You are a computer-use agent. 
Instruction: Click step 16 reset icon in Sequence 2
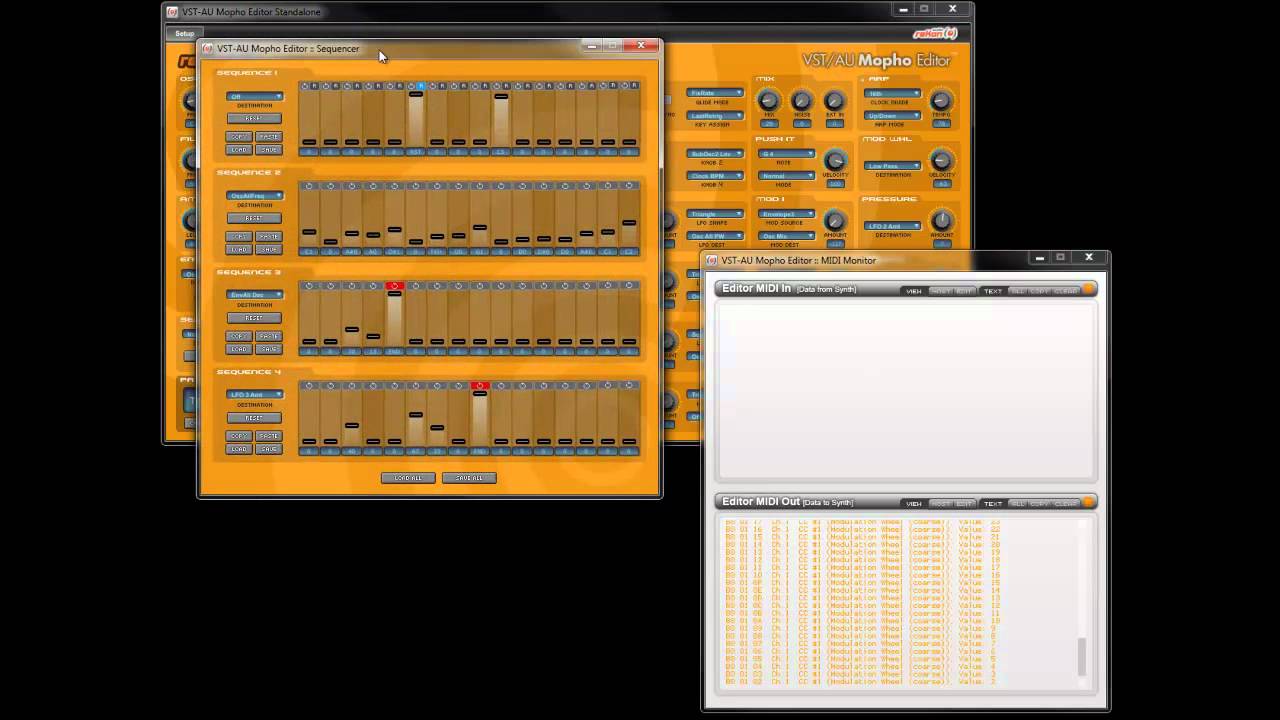tap(629, 186)
